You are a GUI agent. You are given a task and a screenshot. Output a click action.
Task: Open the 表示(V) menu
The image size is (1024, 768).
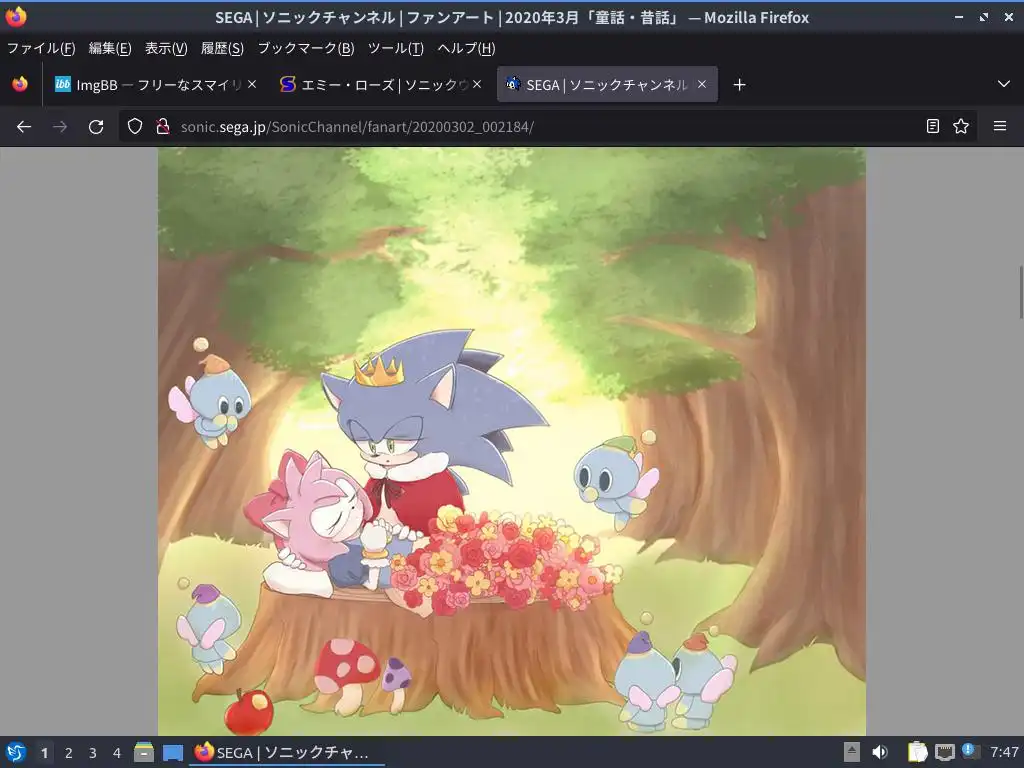166,48
